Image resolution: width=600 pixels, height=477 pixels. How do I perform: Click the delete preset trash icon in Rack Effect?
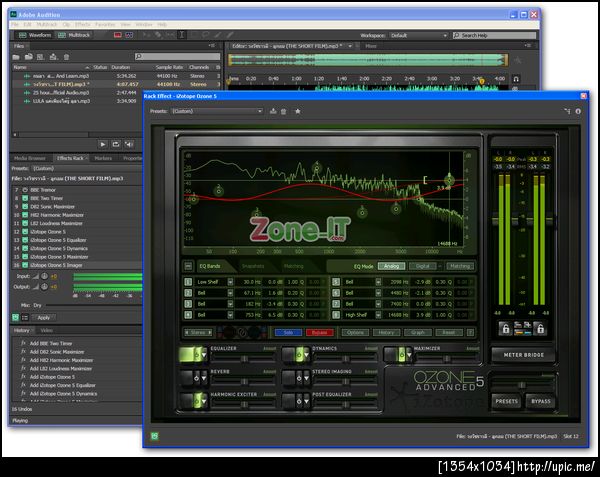(x=284, y=111)
